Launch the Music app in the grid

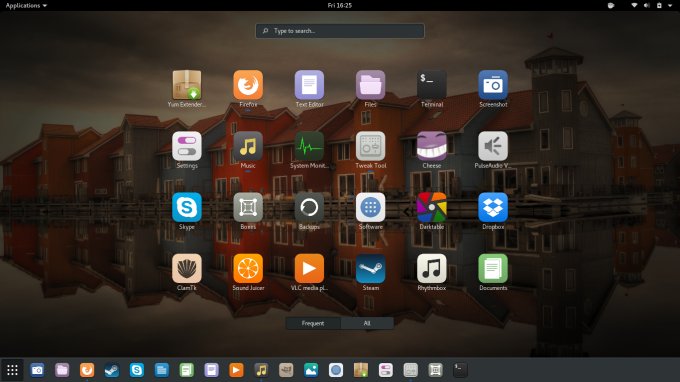(248, 146)
